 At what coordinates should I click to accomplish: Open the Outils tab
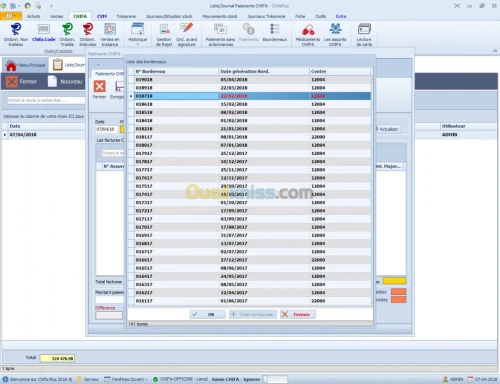(x=320, y=16)
